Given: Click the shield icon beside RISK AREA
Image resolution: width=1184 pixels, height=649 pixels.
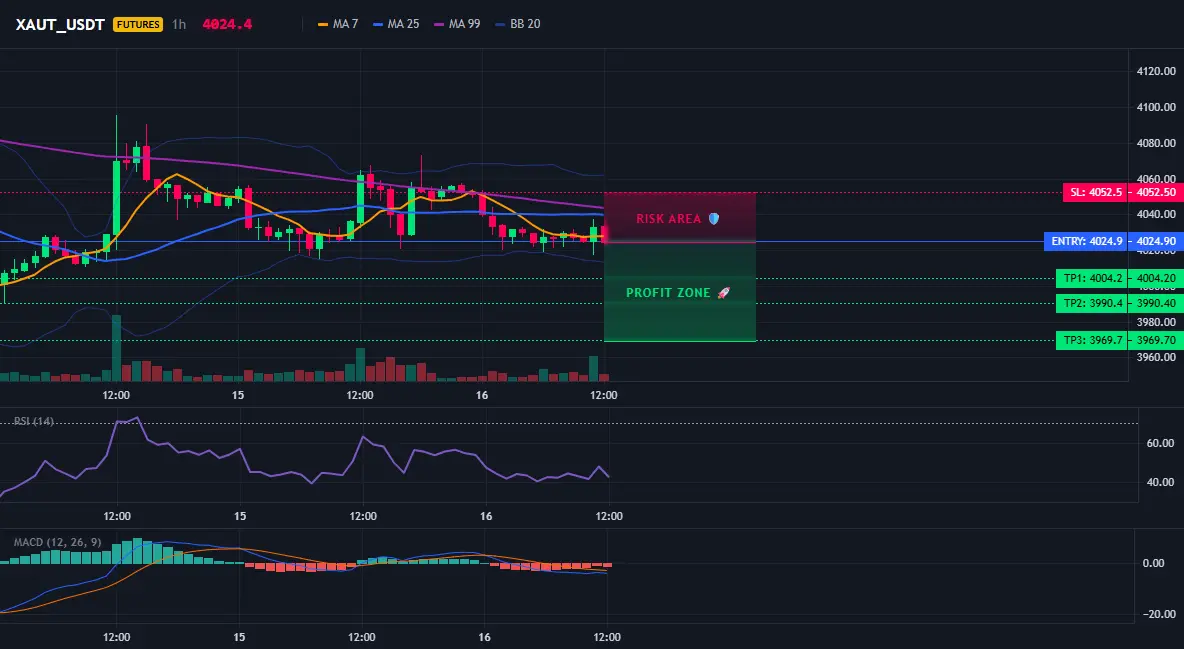Looking at the screenshot, I should tap(714, 218).
